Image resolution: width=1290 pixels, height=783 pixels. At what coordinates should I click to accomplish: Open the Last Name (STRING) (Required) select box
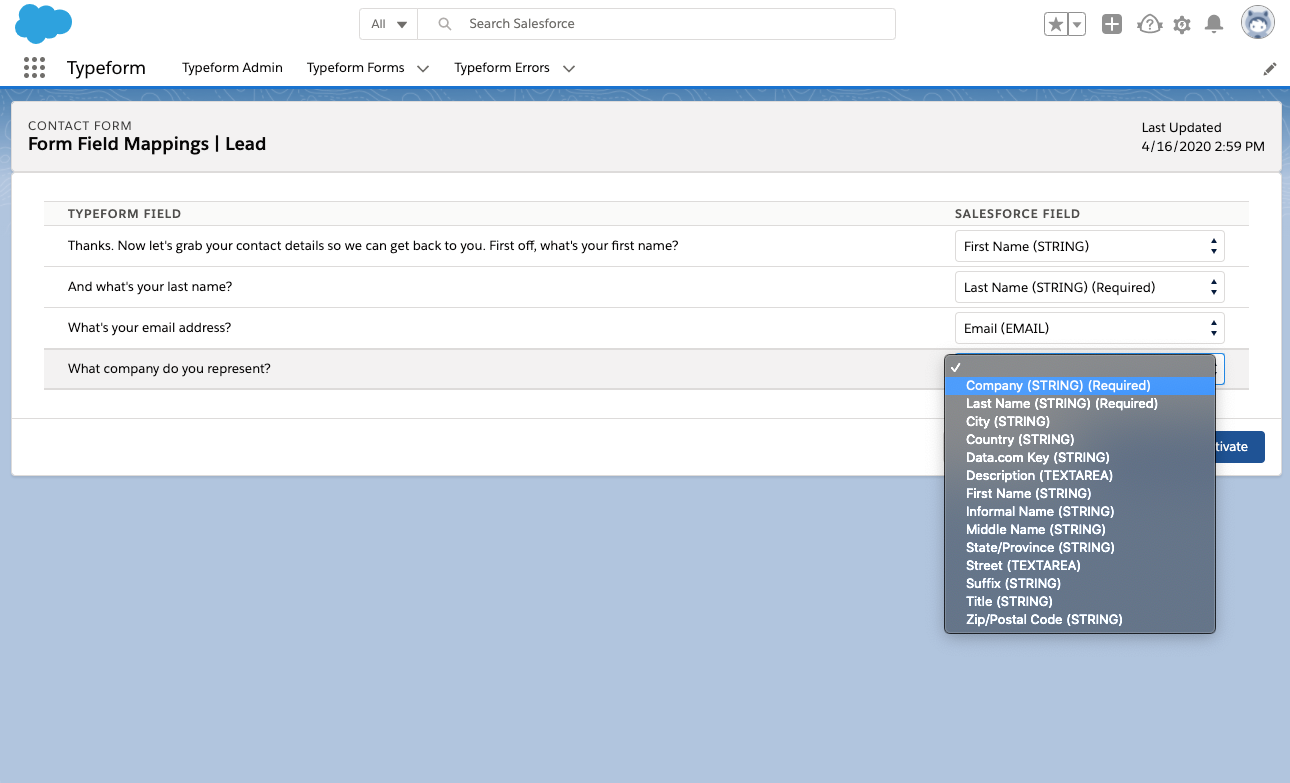1089,287
